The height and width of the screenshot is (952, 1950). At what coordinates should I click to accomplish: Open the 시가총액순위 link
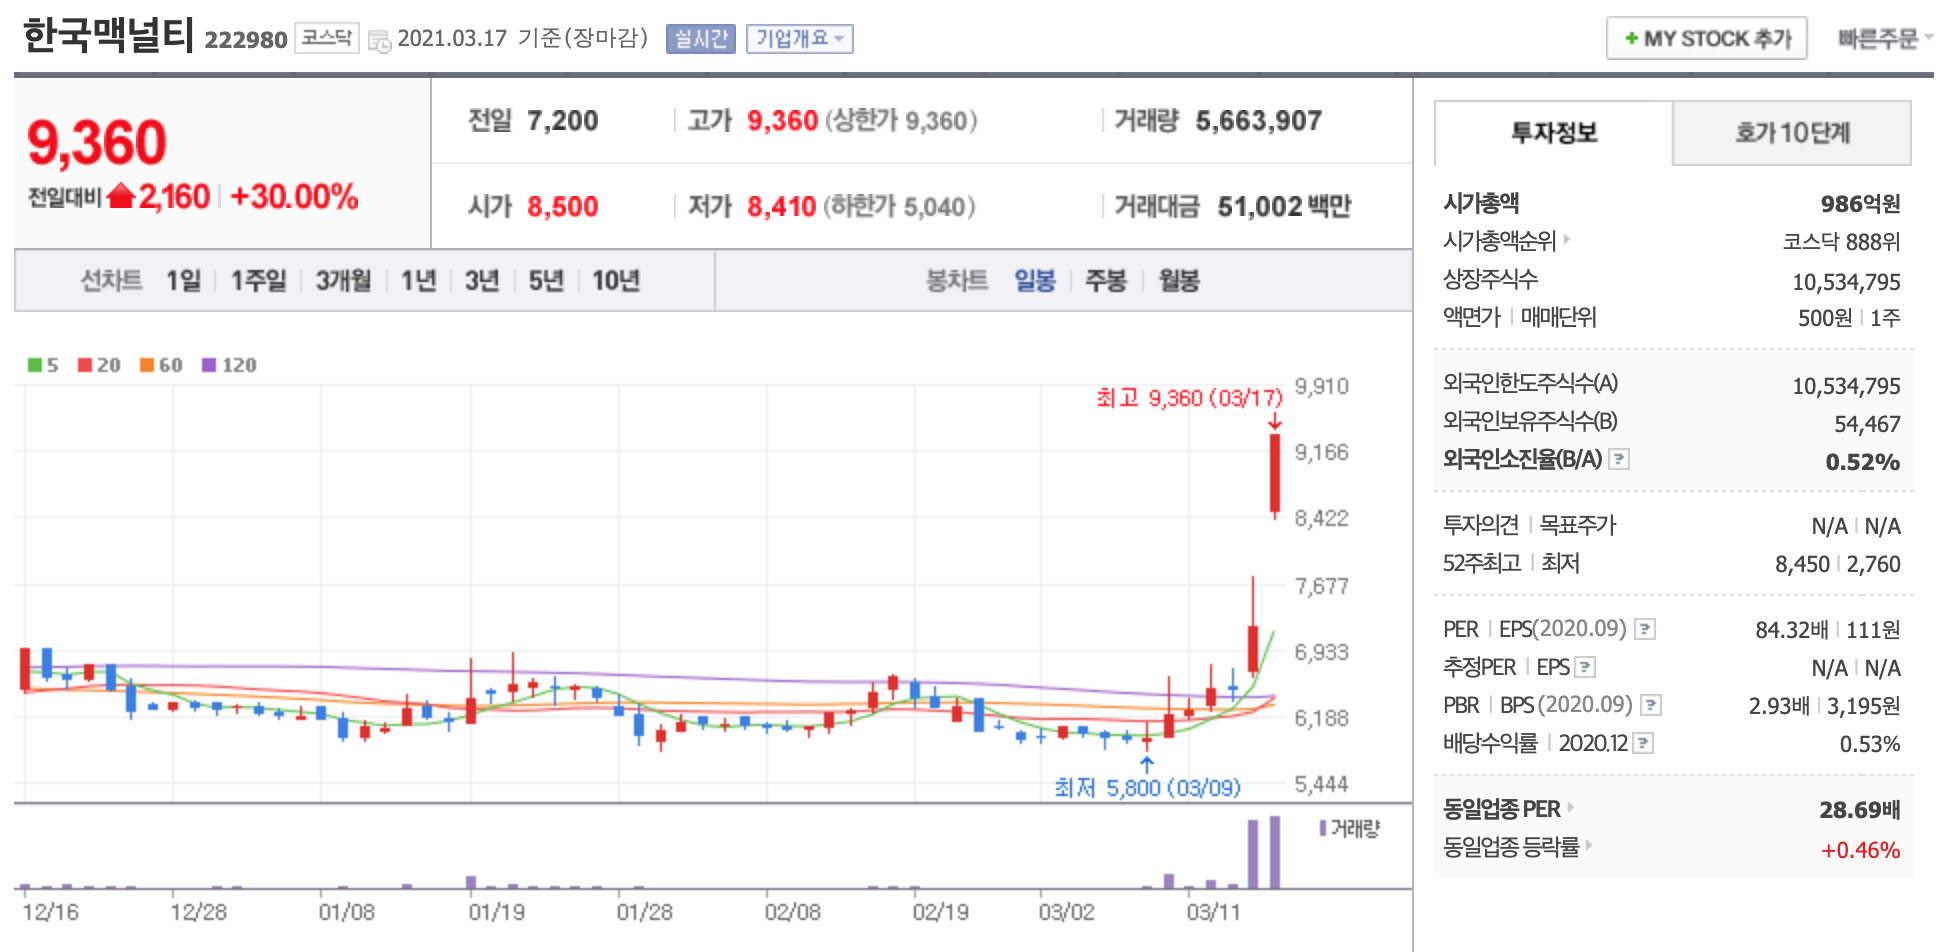click(1506, 241)
